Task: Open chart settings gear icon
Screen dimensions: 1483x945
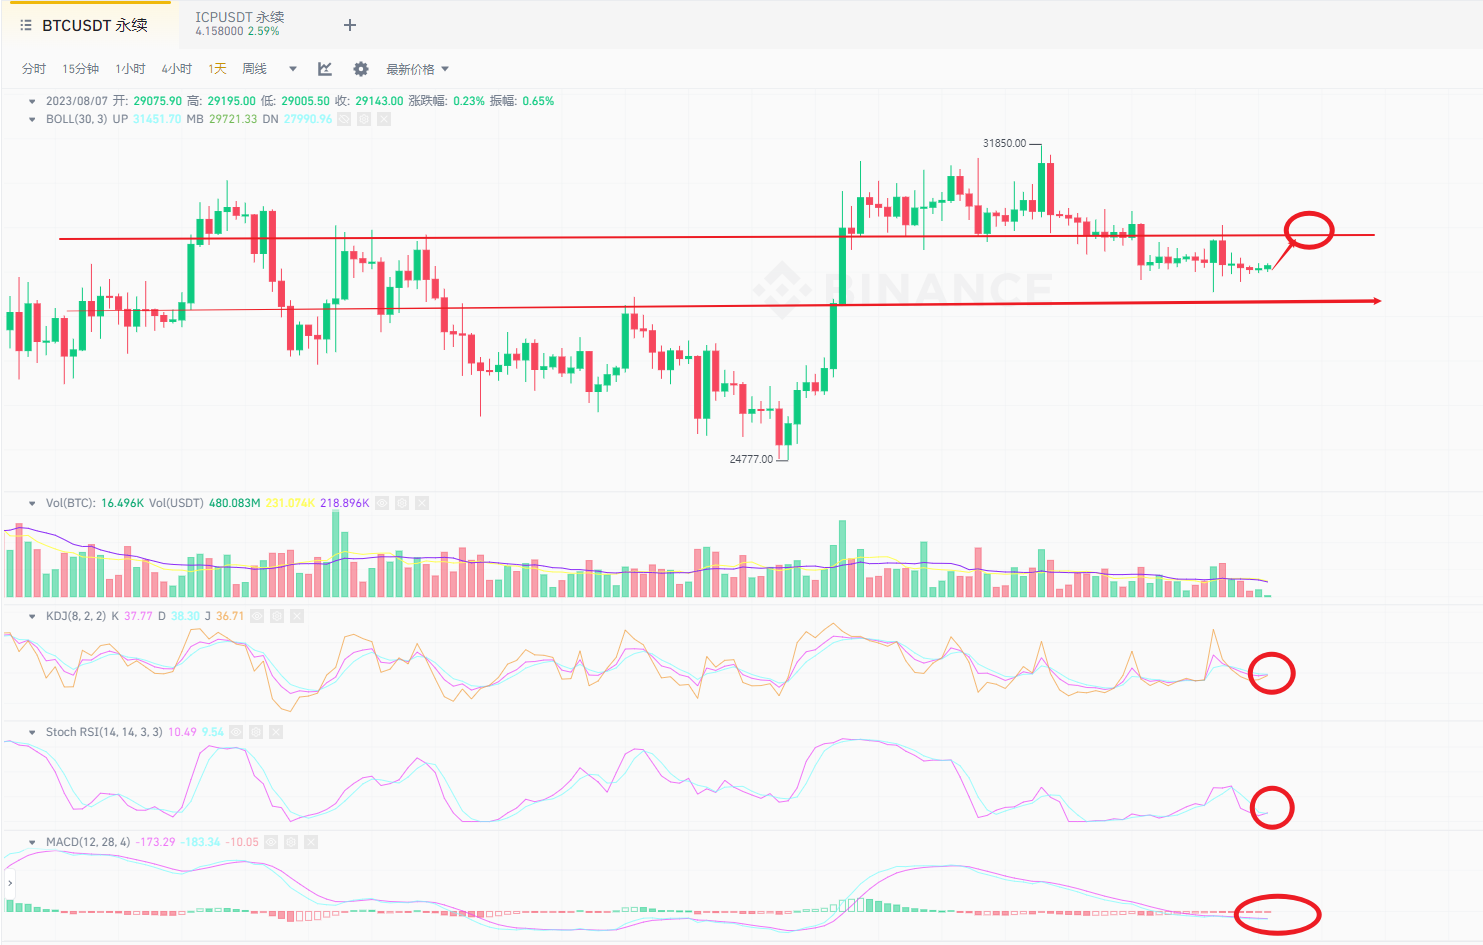Action: [x=361, y=69]
